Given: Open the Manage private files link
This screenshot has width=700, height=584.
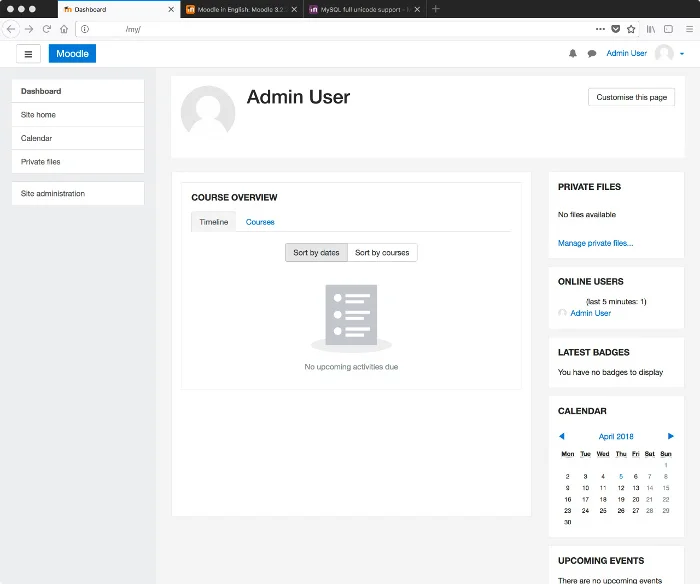Looking at the screenshot, I should coord(596,243).
